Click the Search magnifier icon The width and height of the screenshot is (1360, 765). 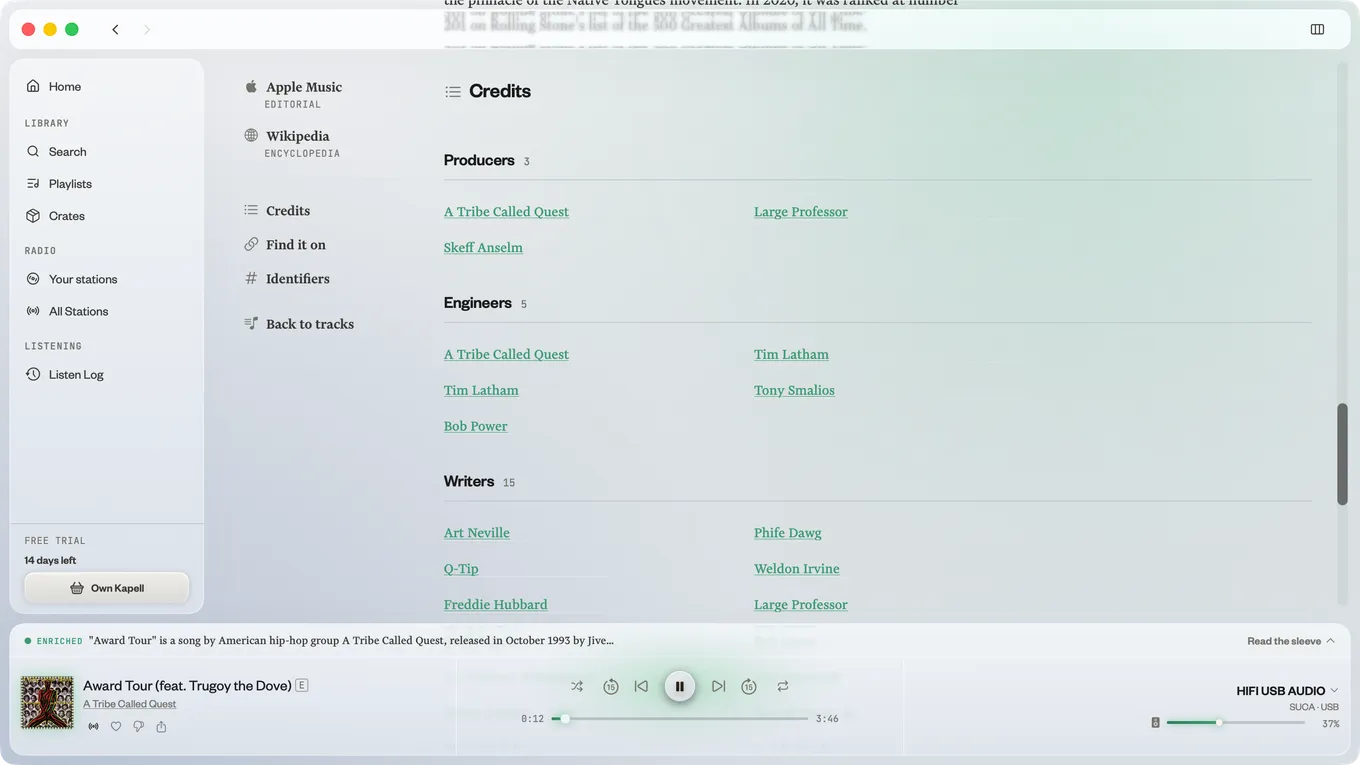(x=33, y=152)
